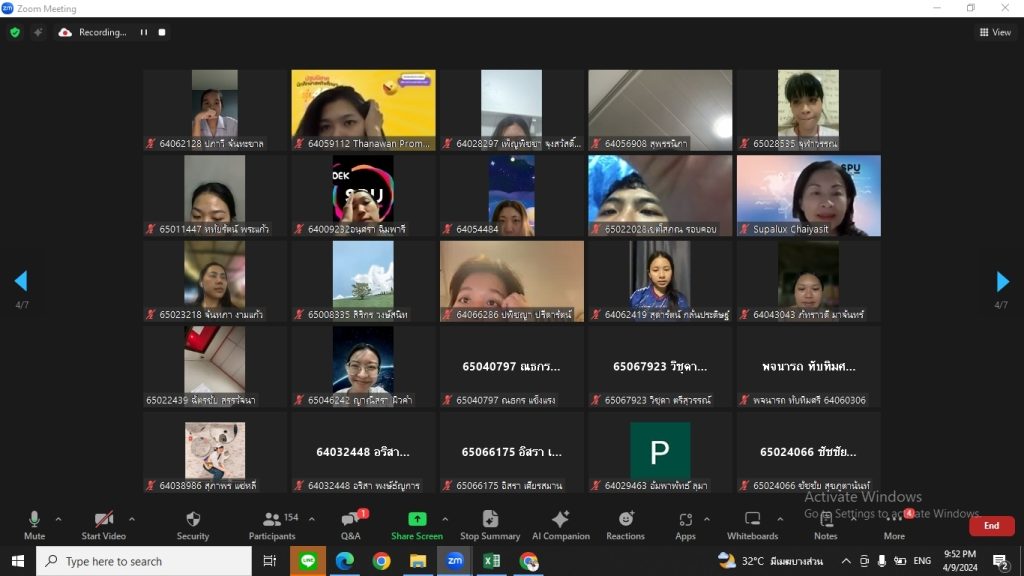Viewport: 1024px width, 576px height.
Task: Select the participant tile with the green P avatar
Action: click(660, 451)
